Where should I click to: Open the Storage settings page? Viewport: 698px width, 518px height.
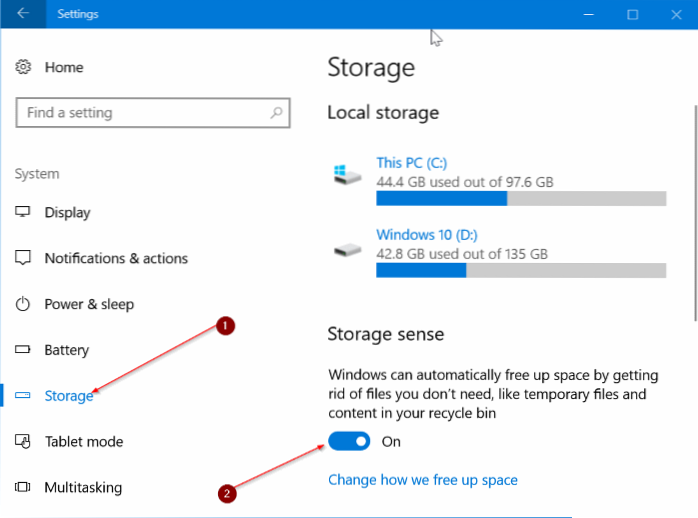tap(68, 396)
